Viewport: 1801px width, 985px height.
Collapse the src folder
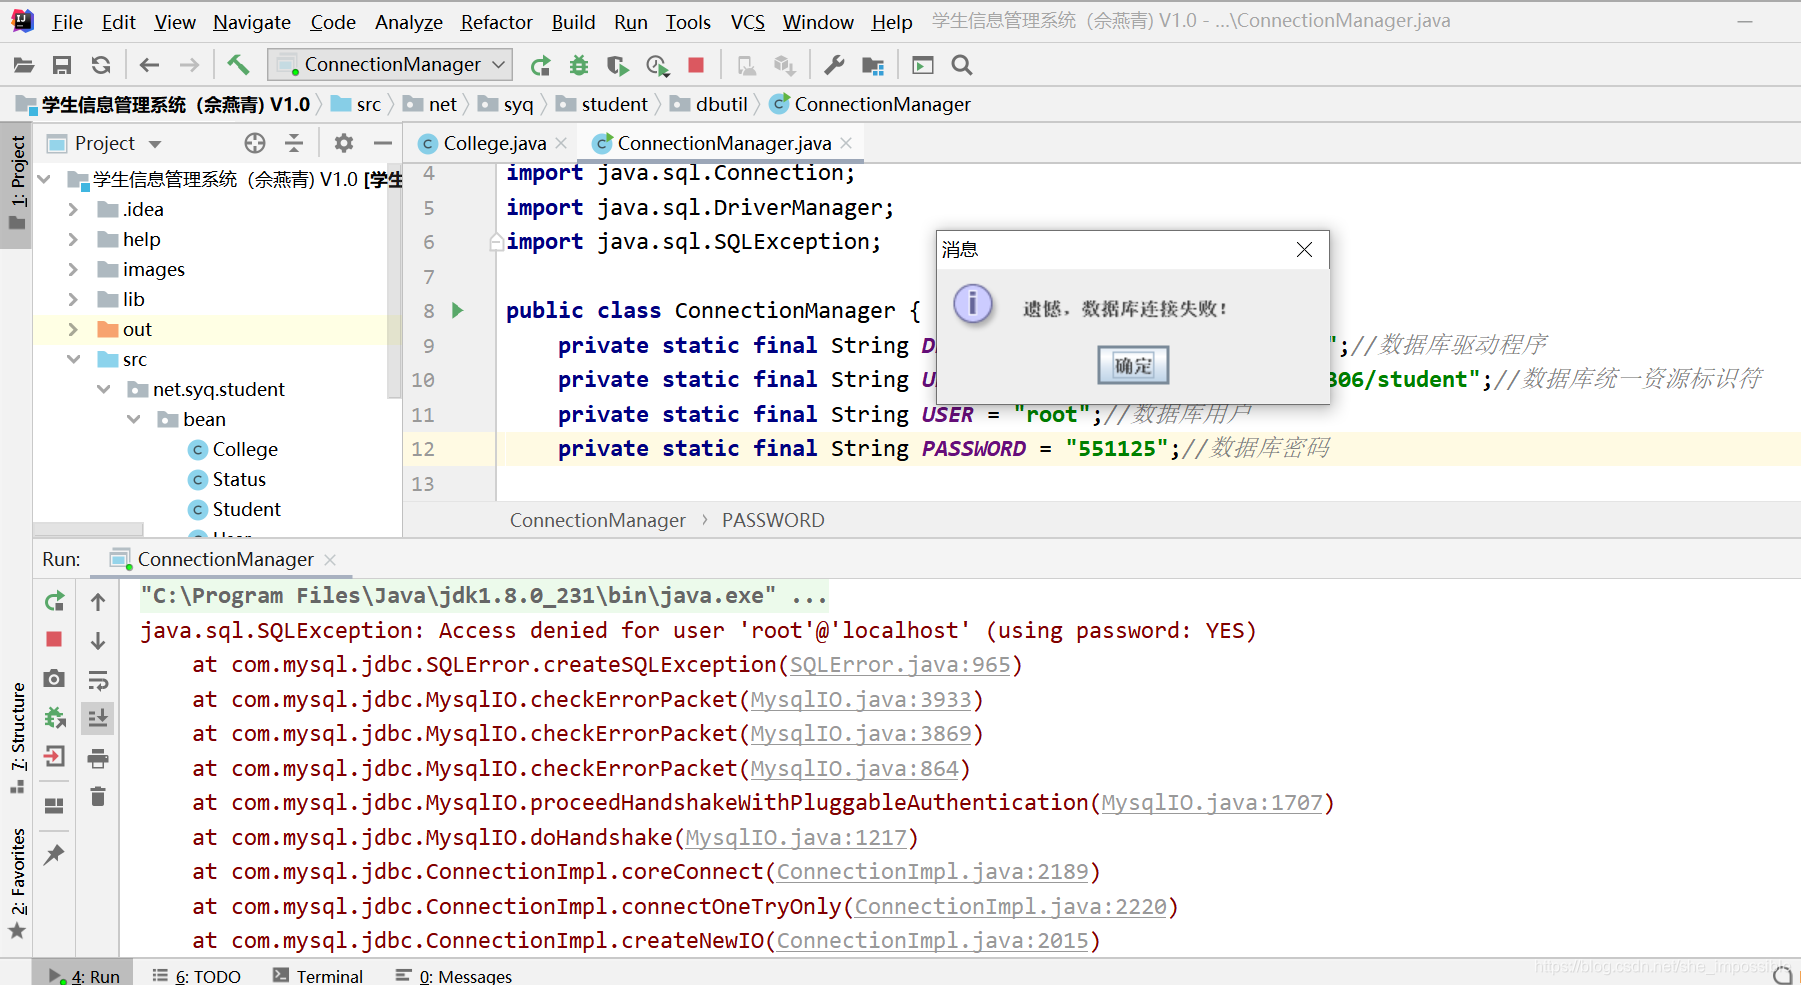click(x=73, y=359)
